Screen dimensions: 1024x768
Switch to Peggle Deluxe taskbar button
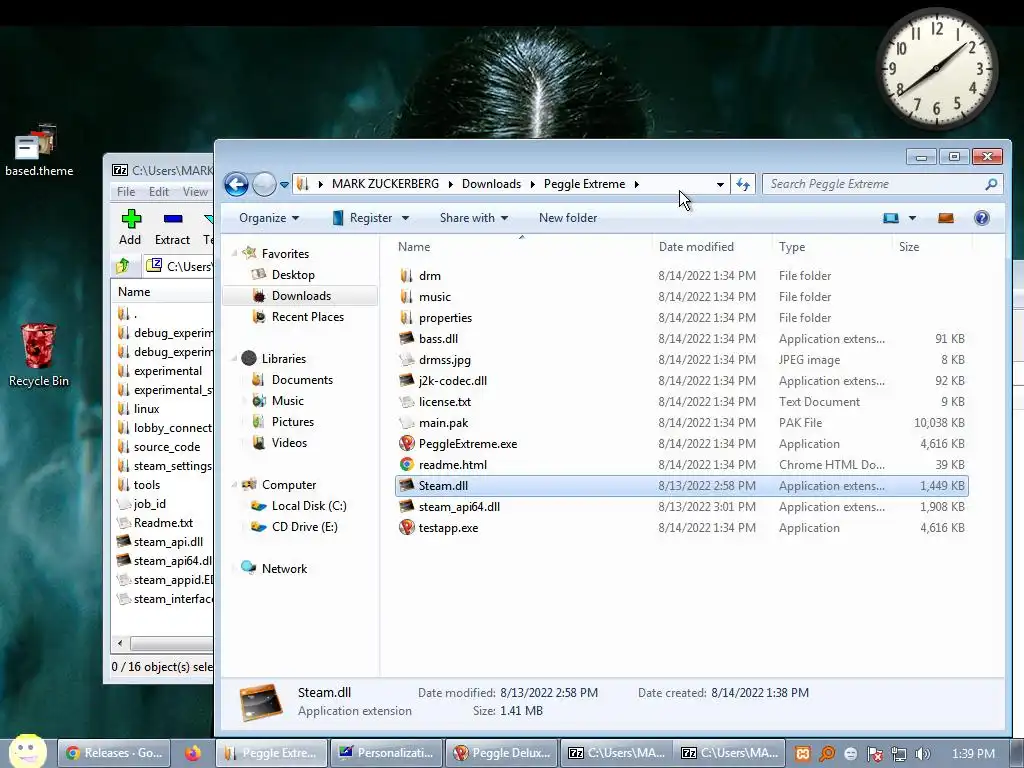point(502,753)
